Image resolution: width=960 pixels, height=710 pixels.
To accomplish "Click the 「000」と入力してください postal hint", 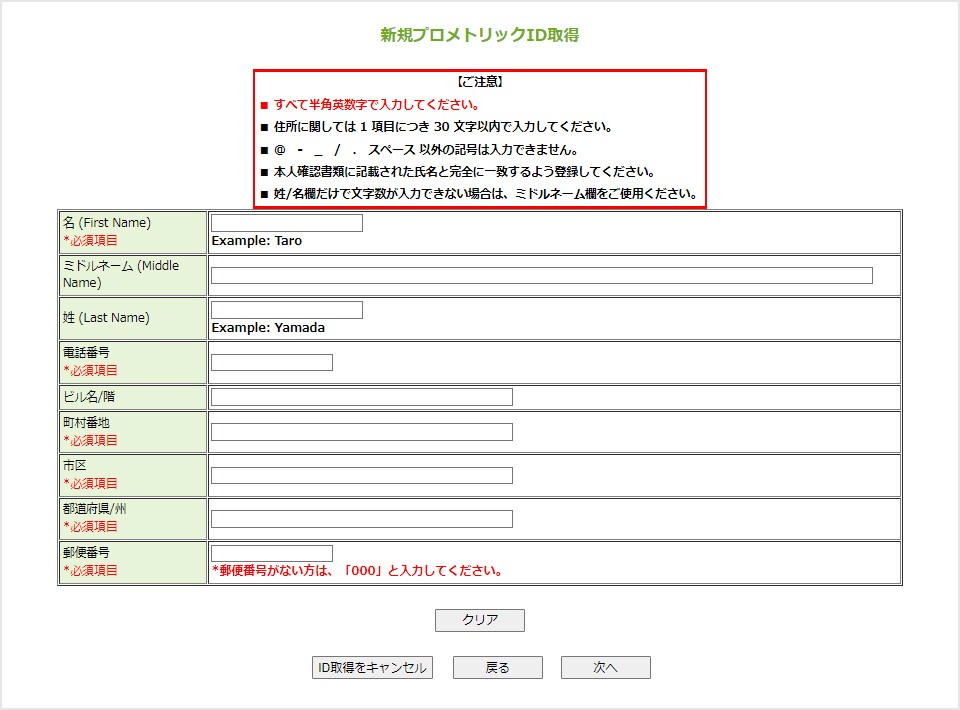I will (357, 571).
